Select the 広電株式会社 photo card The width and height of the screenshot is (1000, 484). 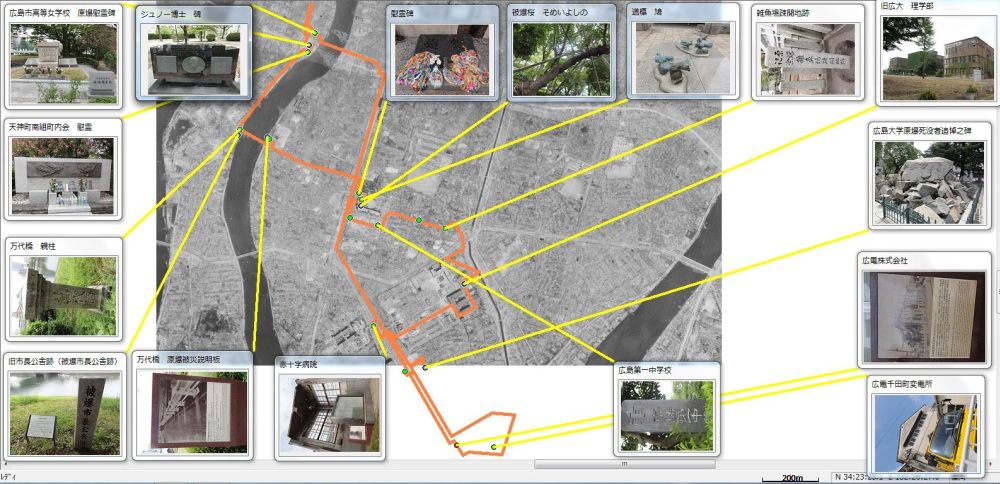[924, 316]
